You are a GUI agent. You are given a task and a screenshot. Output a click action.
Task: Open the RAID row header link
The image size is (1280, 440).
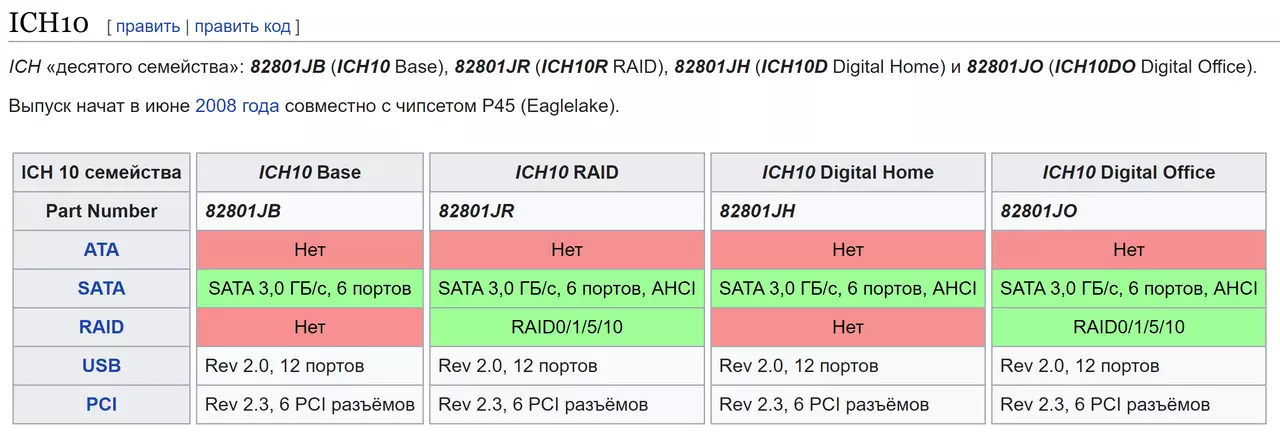[x=102, y=327]
